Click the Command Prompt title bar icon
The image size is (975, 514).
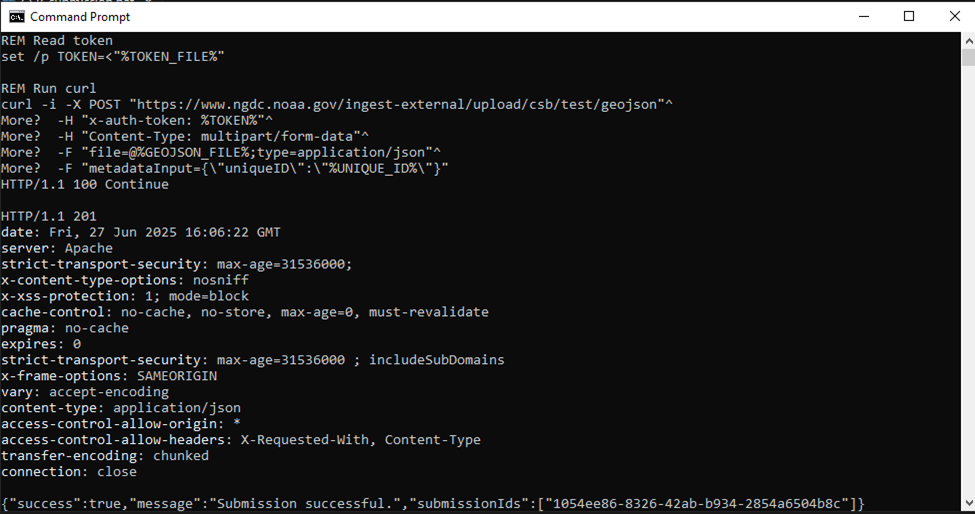click(16, 16)
